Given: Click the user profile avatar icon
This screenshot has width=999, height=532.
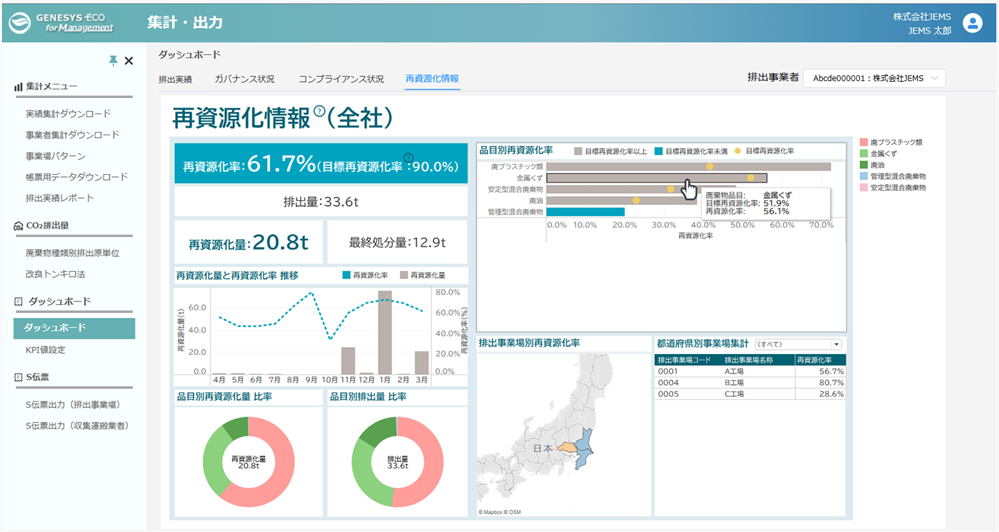Looking at the screenshot, I should (x=972, y=23).
